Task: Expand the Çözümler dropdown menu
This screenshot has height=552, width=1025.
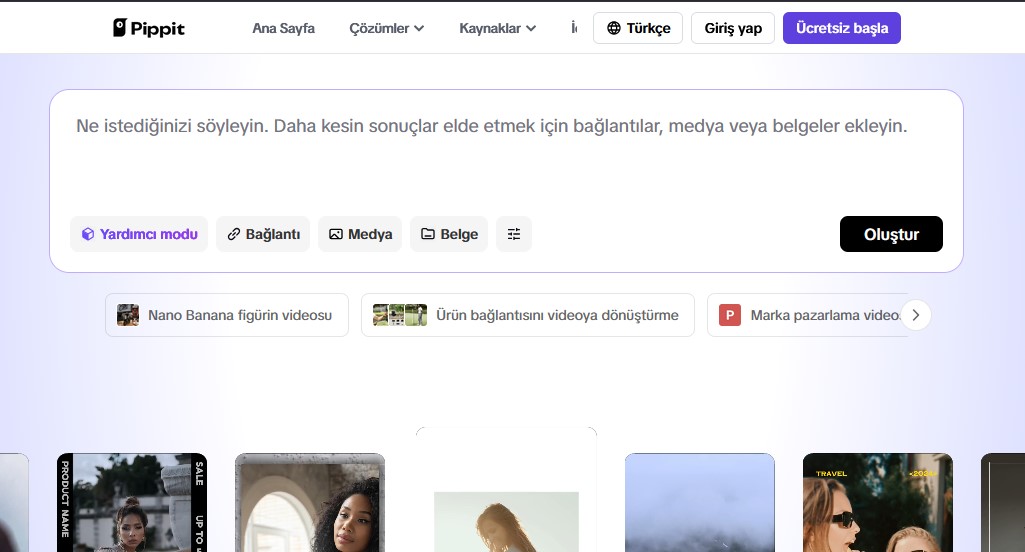Action: tap(386, 28)
